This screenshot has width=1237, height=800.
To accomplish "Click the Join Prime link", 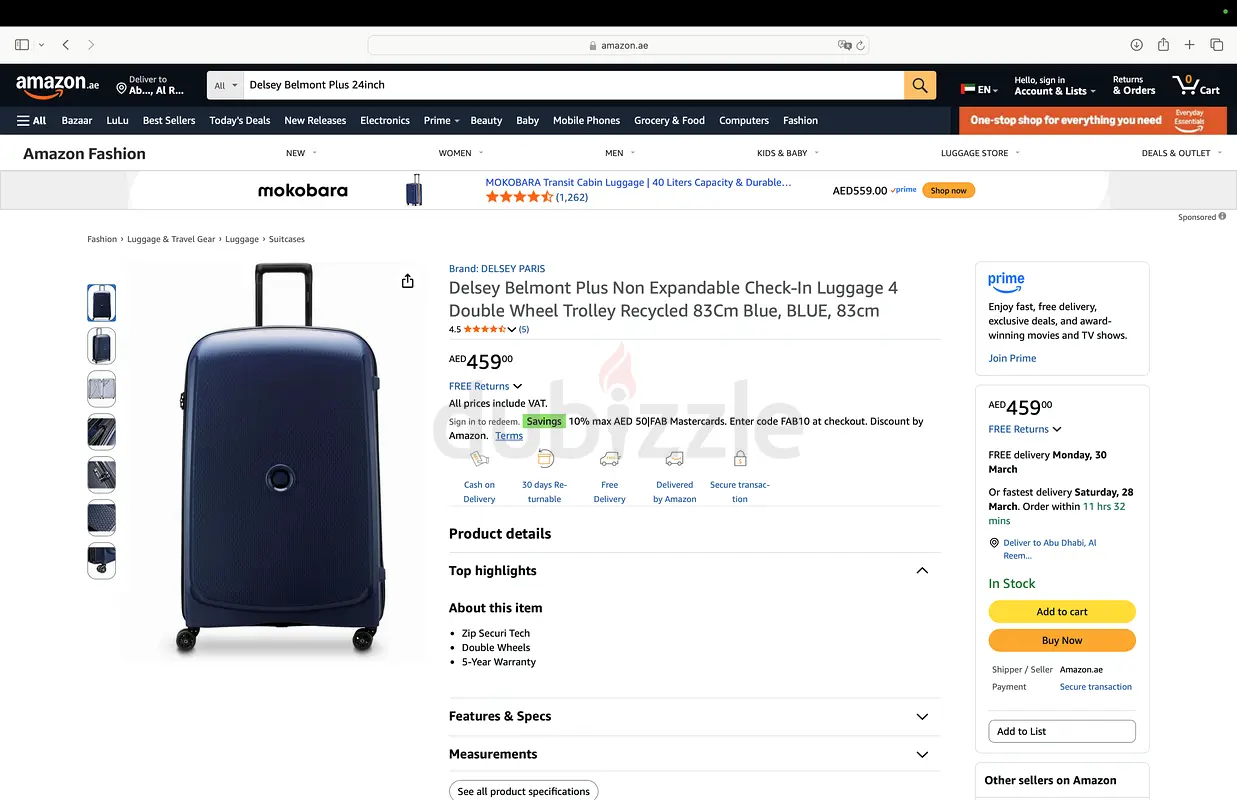I will [1012, 358].
